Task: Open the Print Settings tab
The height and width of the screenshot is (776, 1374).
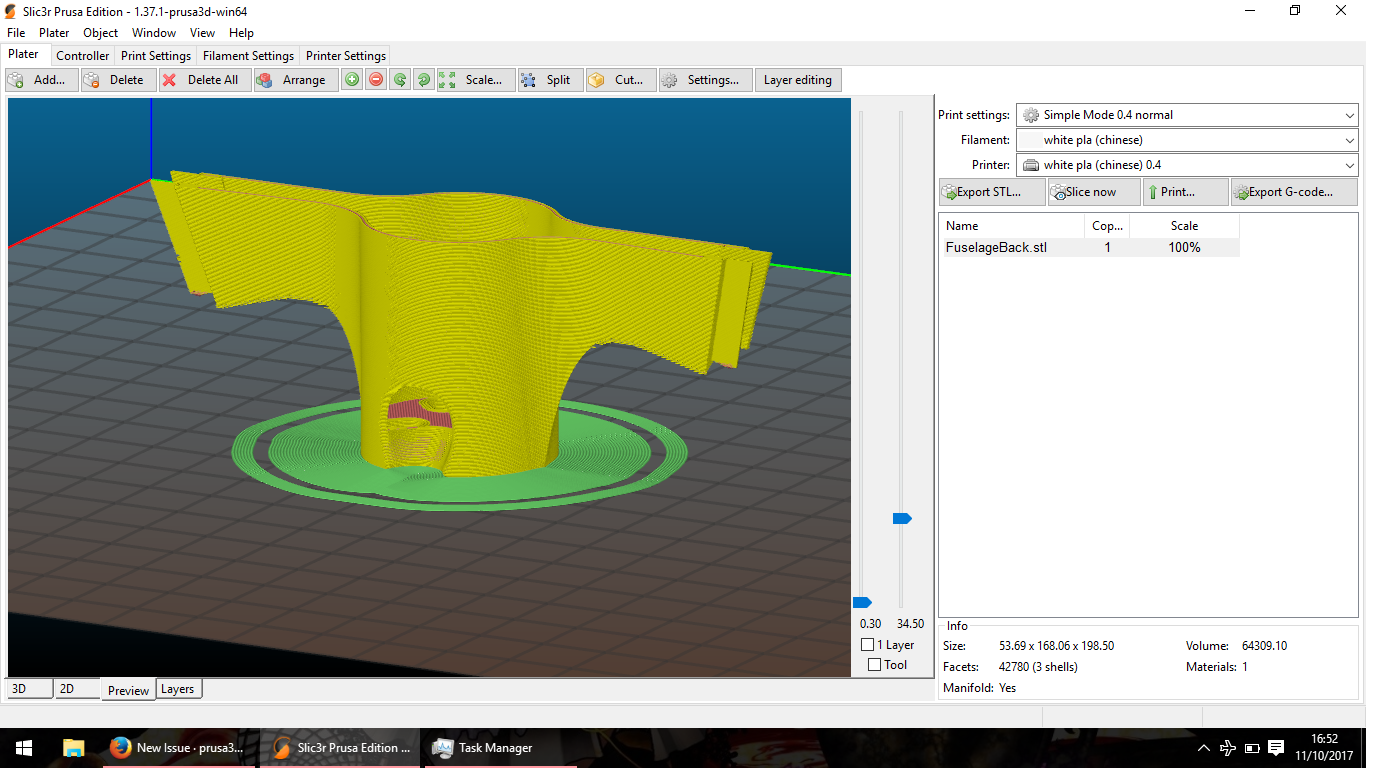Action: (x=156, y=56)
